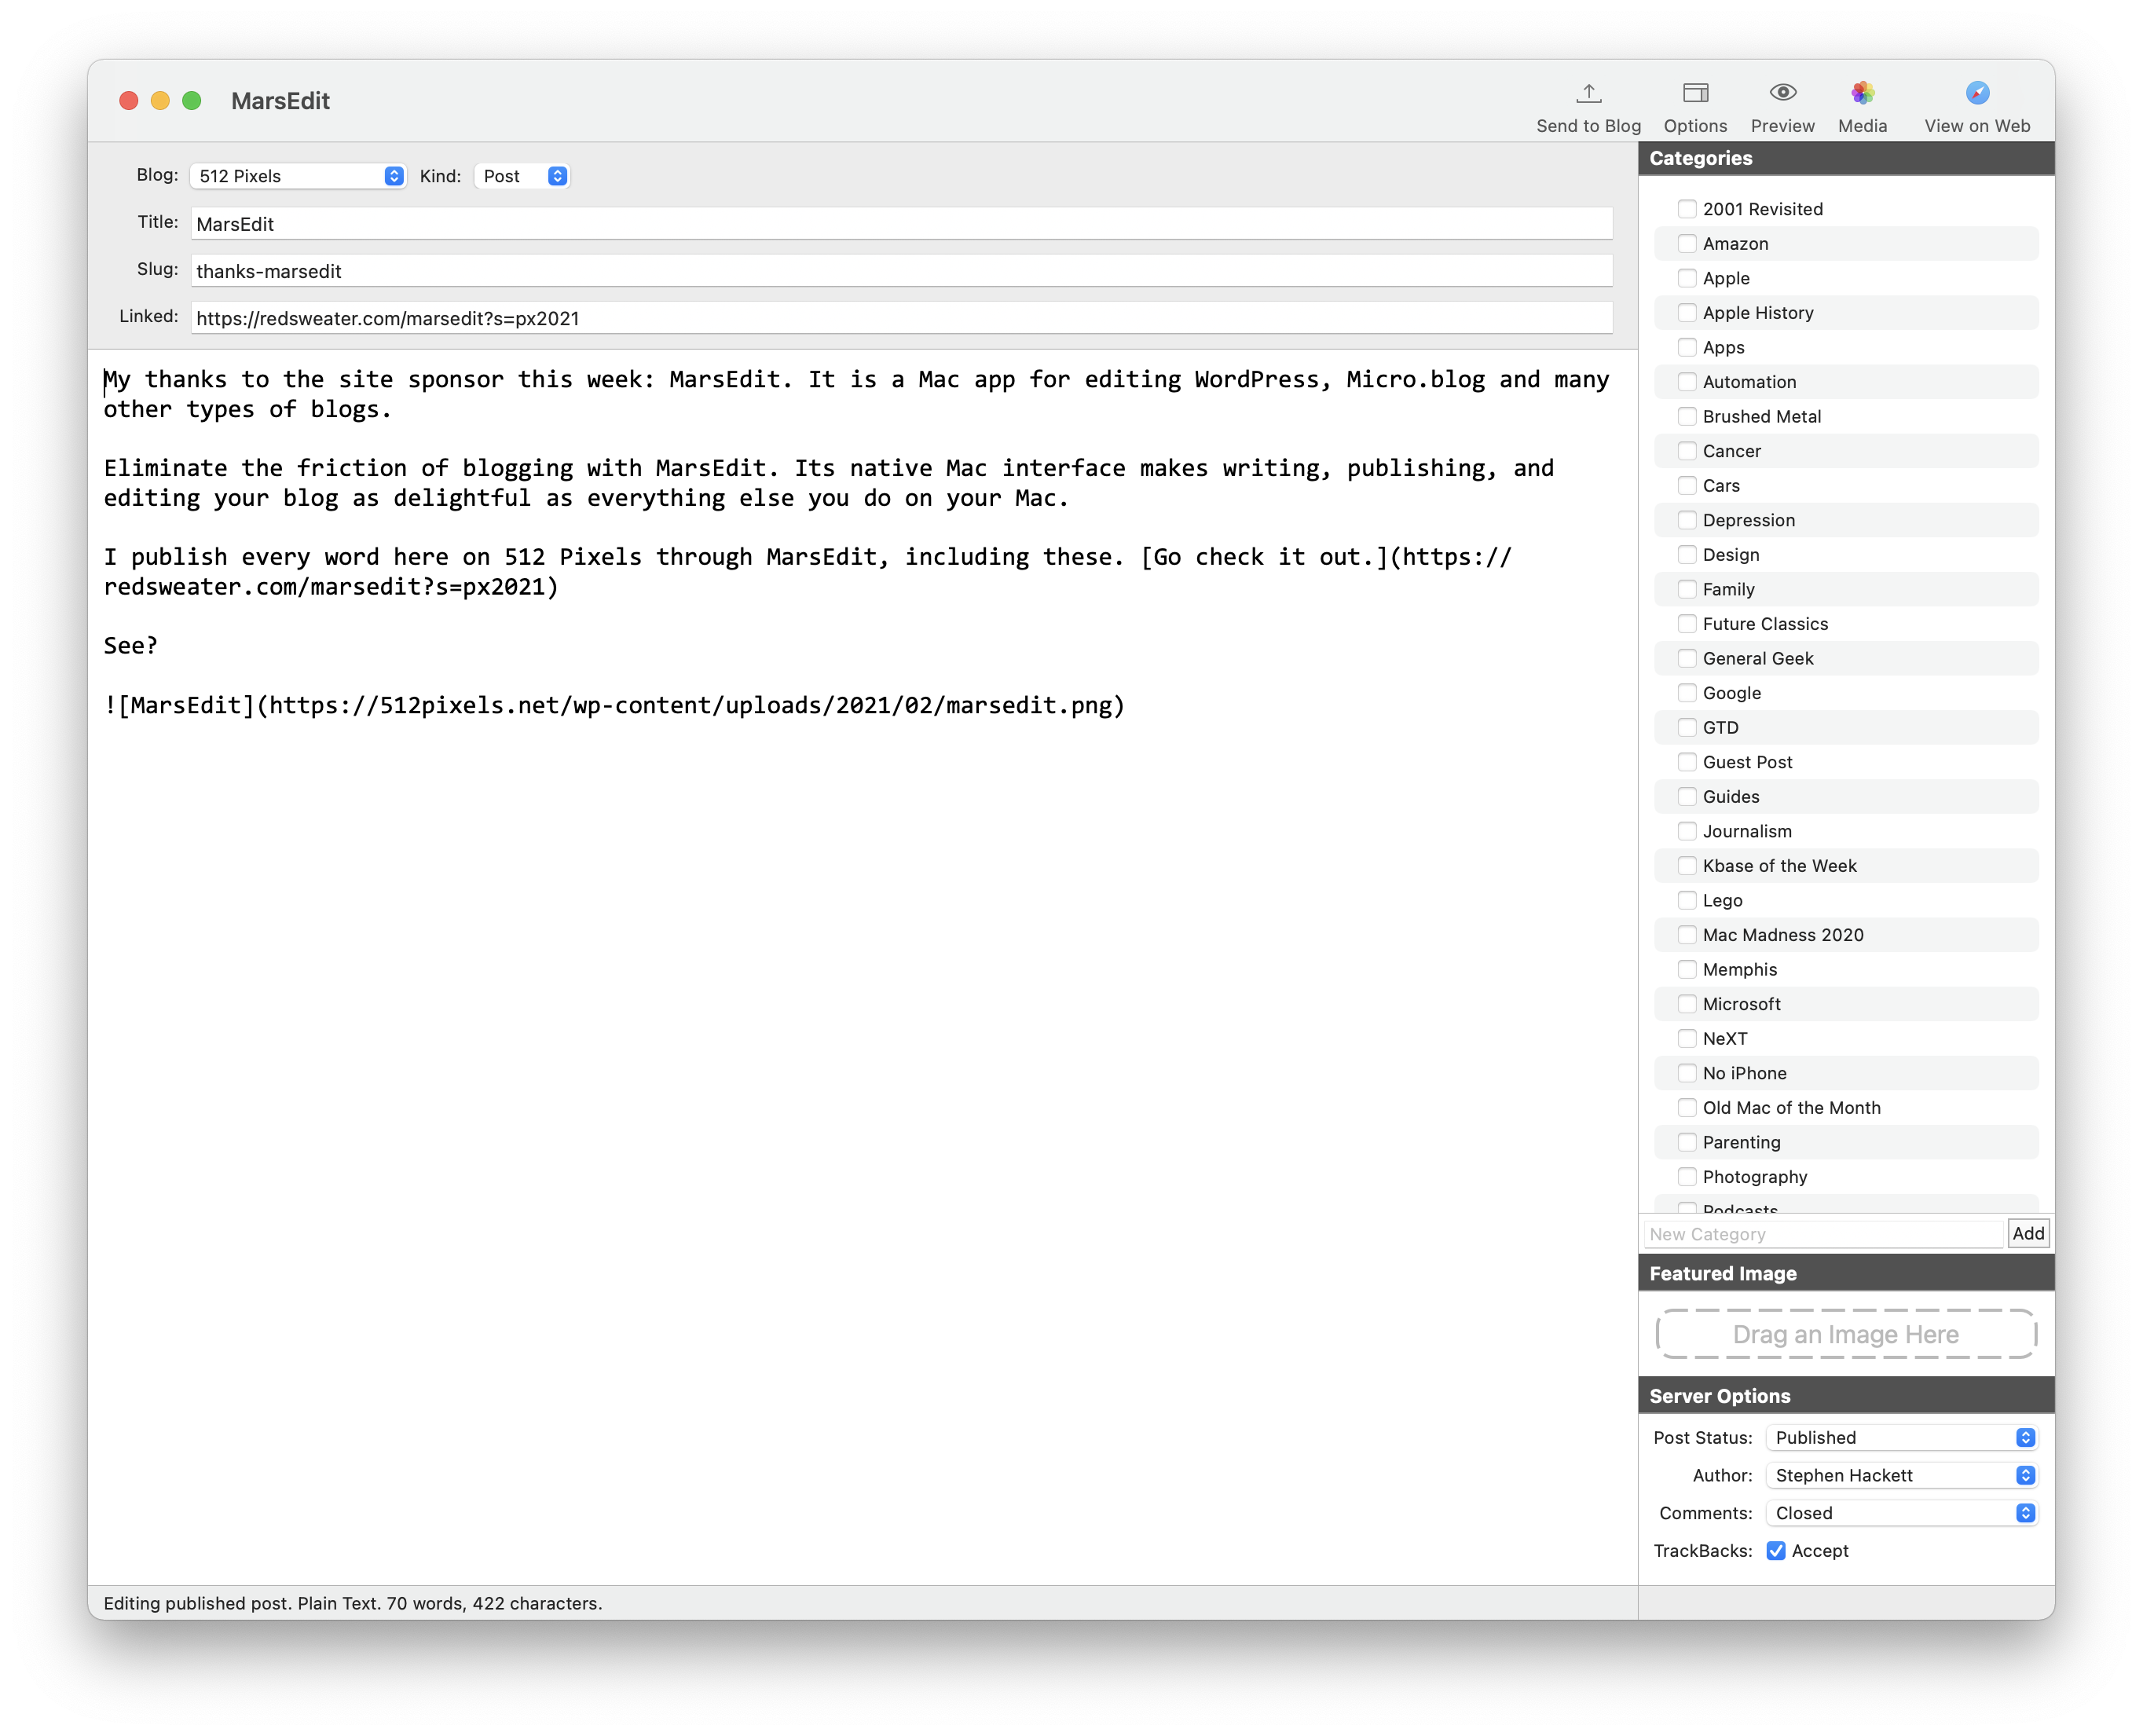Enable the Memphis category
Viewport: 2143px width, 1736px height.
(1687, 969)
